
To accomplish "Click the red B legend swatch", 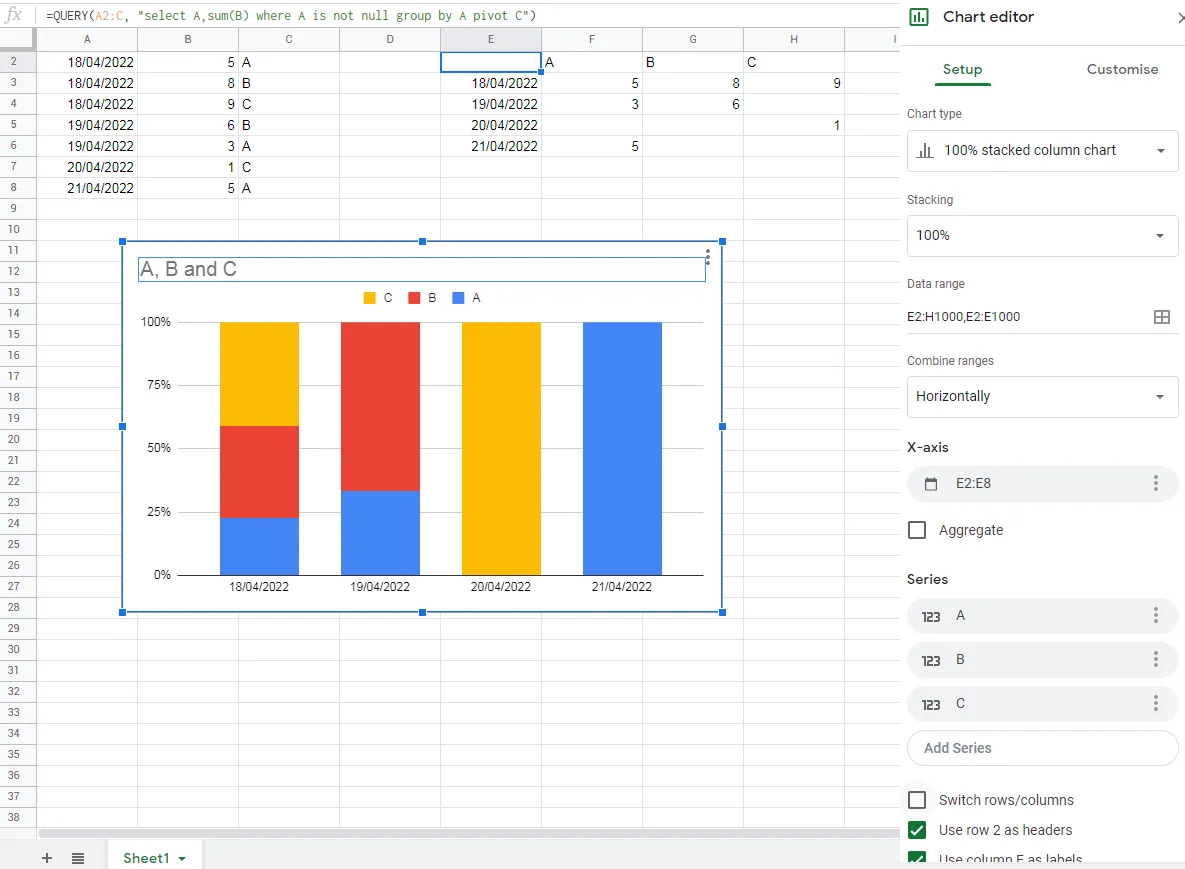I will tap(414, 298).
